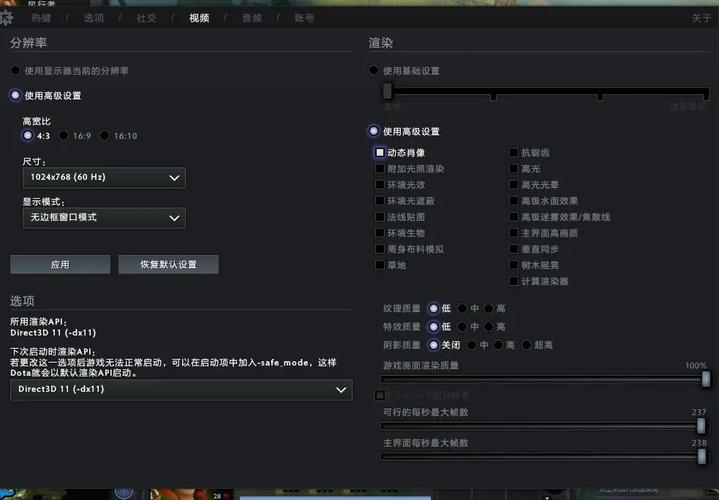Click the 237 max frames value
The height and width of the screenshot is (500, 719).
pos(699,412)
